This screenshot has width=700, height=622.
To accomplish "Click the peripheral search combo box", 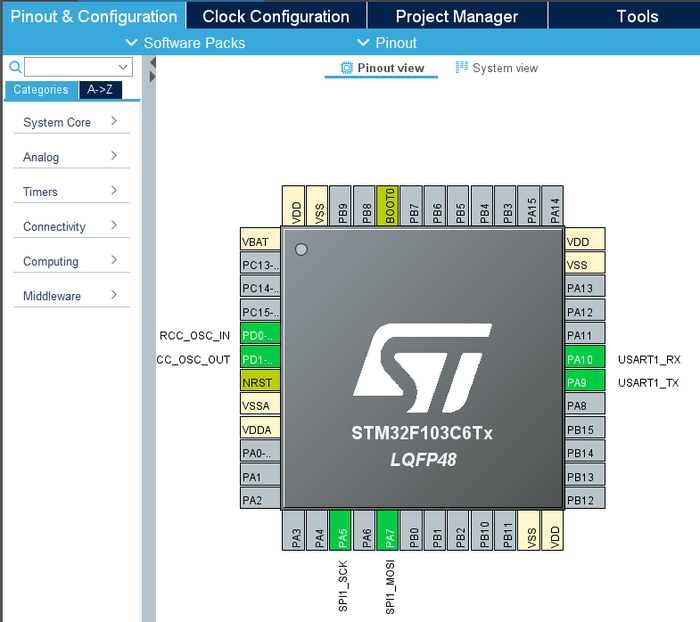I will point(79,67).
